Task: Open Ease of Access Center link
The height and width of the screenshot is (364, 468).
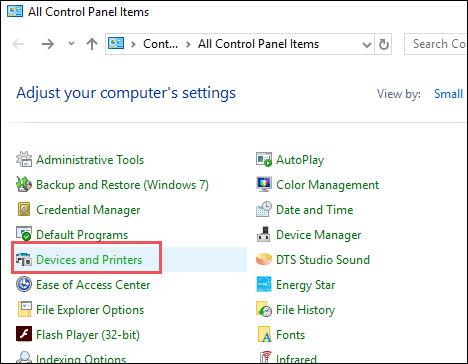Action: point(93,285)
